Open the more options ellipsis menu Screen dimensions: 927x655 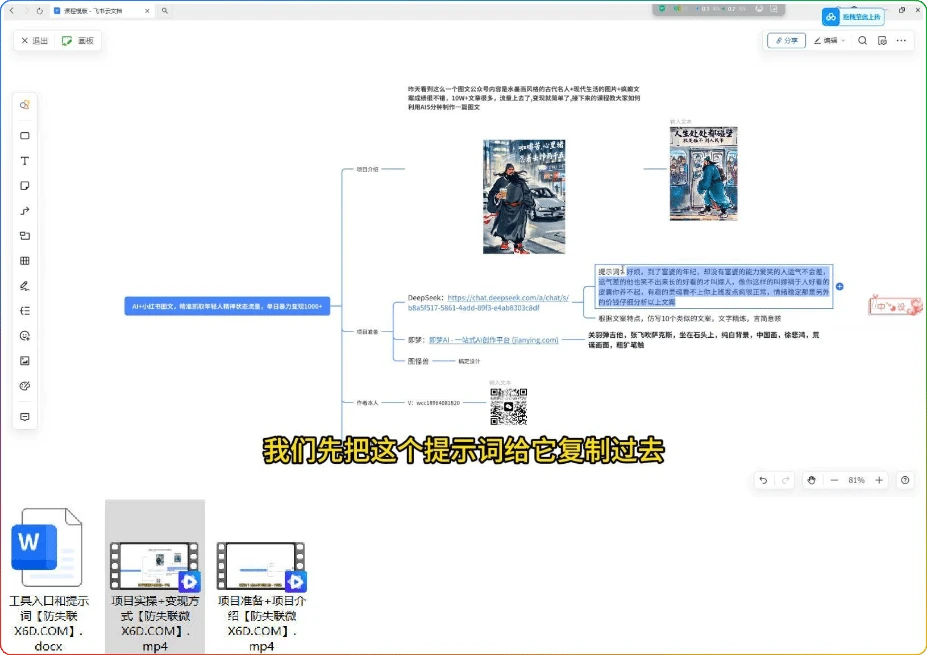pyautogui.click(x=901, y=41)
